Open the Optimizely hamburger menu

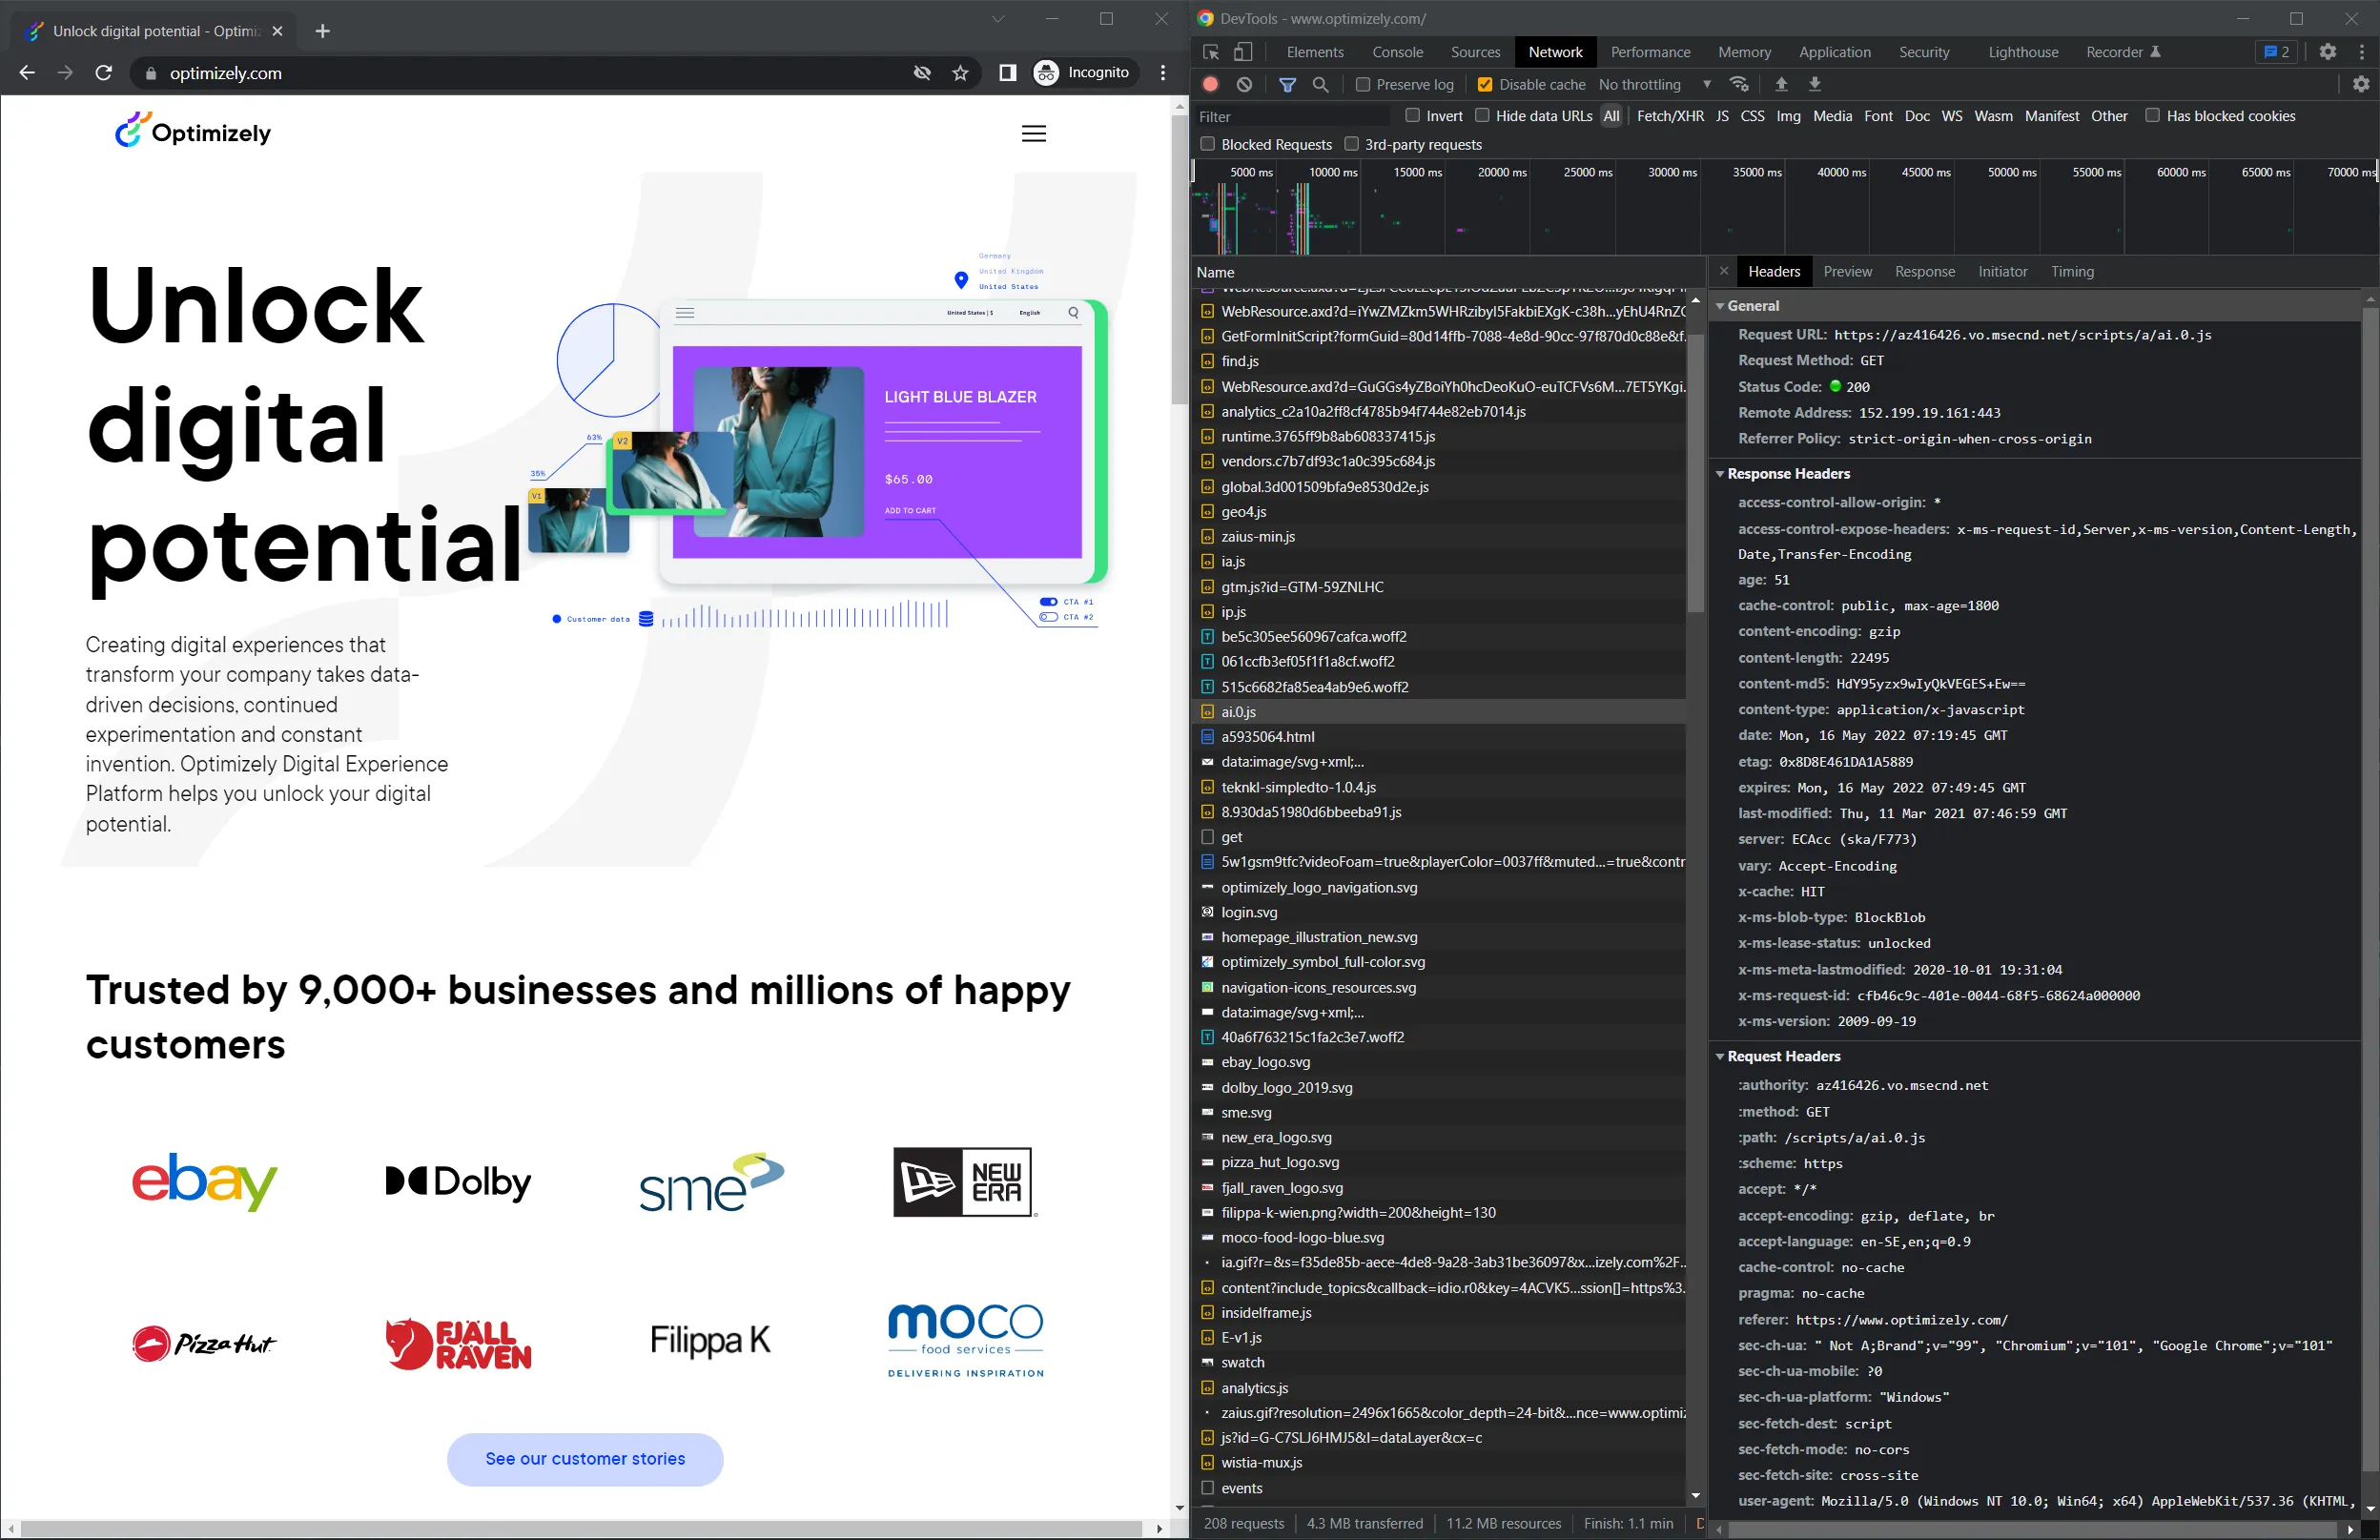click(1034, 134)
